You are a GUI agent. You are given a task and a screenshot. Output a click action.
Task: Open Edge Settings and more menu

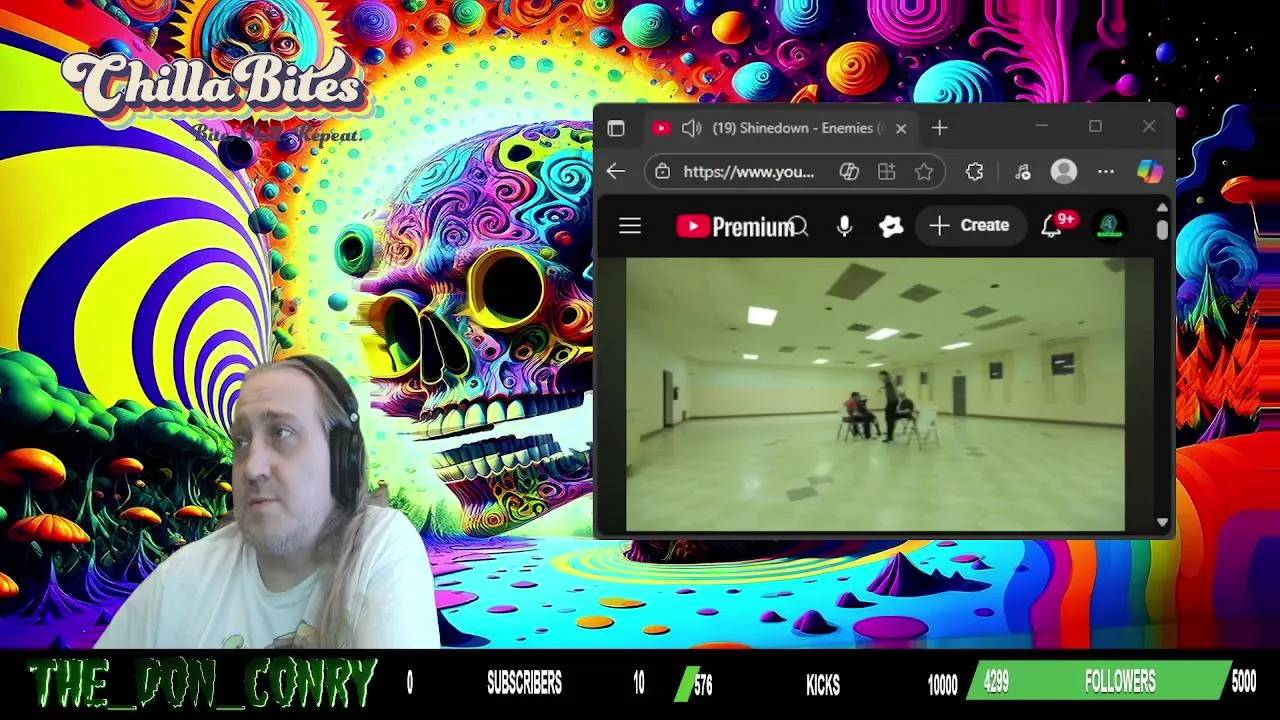[1106, 172]
